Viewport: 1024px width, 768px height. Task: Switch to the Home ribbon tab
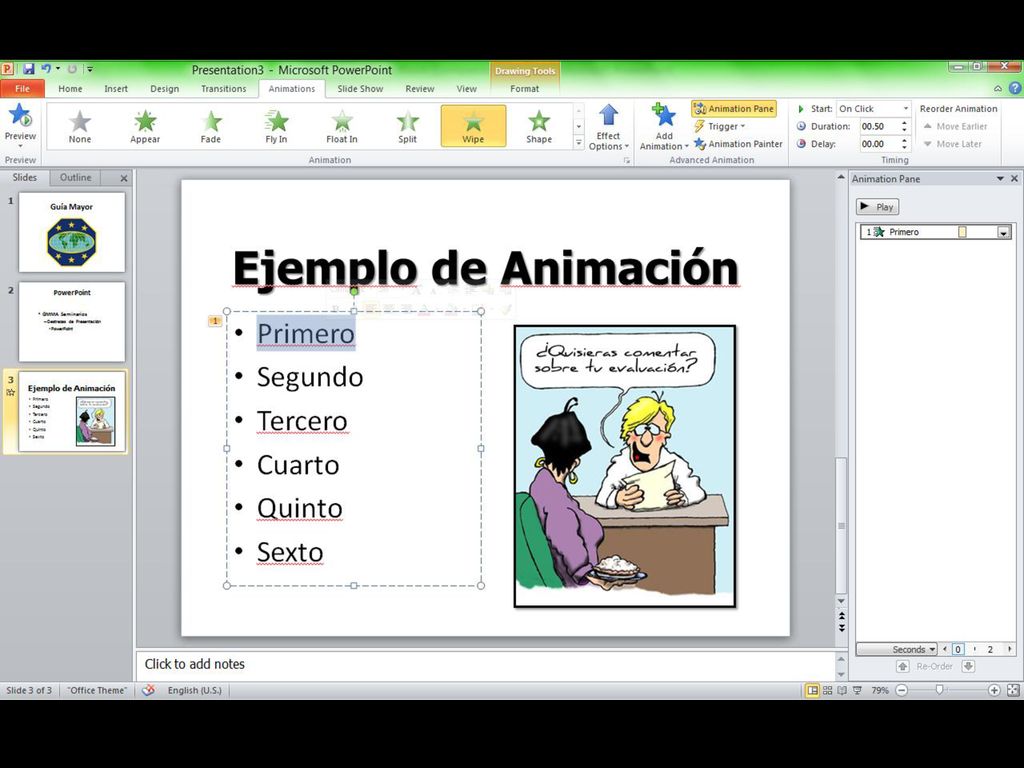click(x=70, y=88)
